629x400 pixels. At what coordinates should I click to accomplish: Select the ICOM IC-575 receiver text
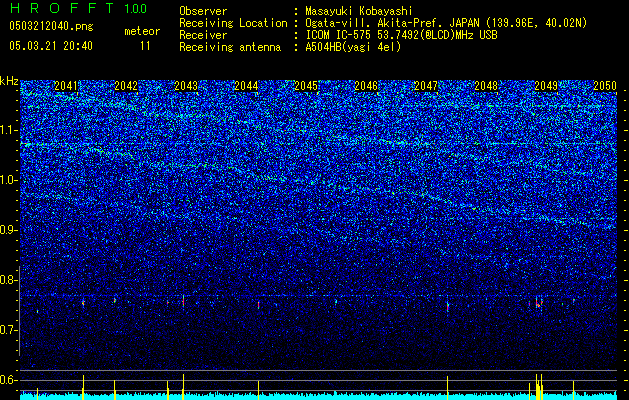pos(401,35)
